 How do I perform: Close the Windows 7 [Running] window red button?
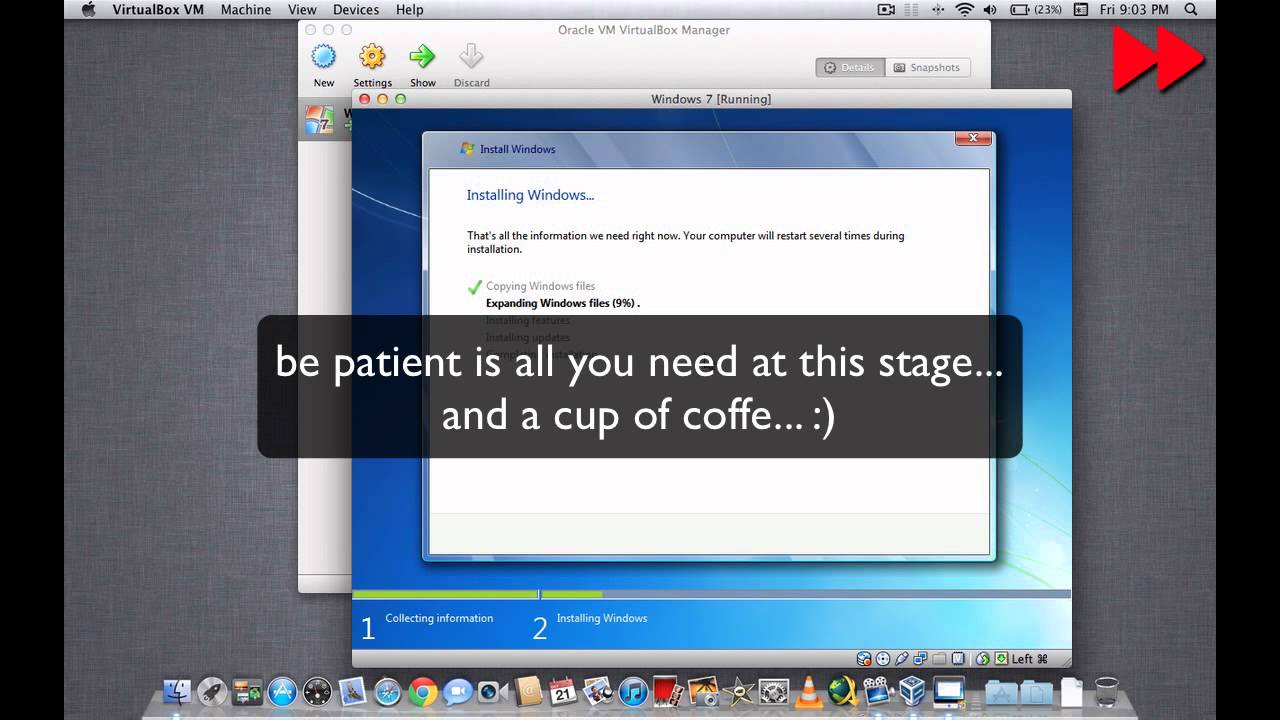point(364,99)
